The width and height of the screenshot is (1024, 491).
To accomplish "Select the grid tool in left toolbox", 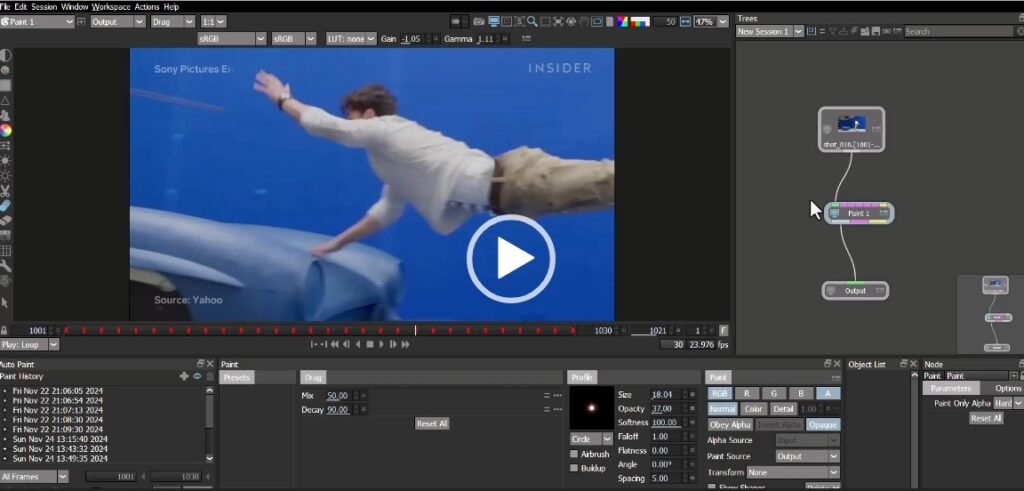I will [5, 251].
